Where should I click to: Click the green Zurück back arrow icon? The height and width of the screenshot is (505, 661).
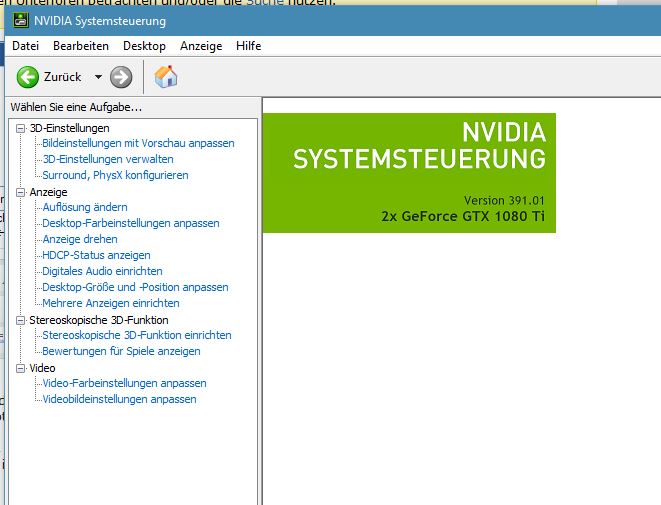tap(28, 77)
